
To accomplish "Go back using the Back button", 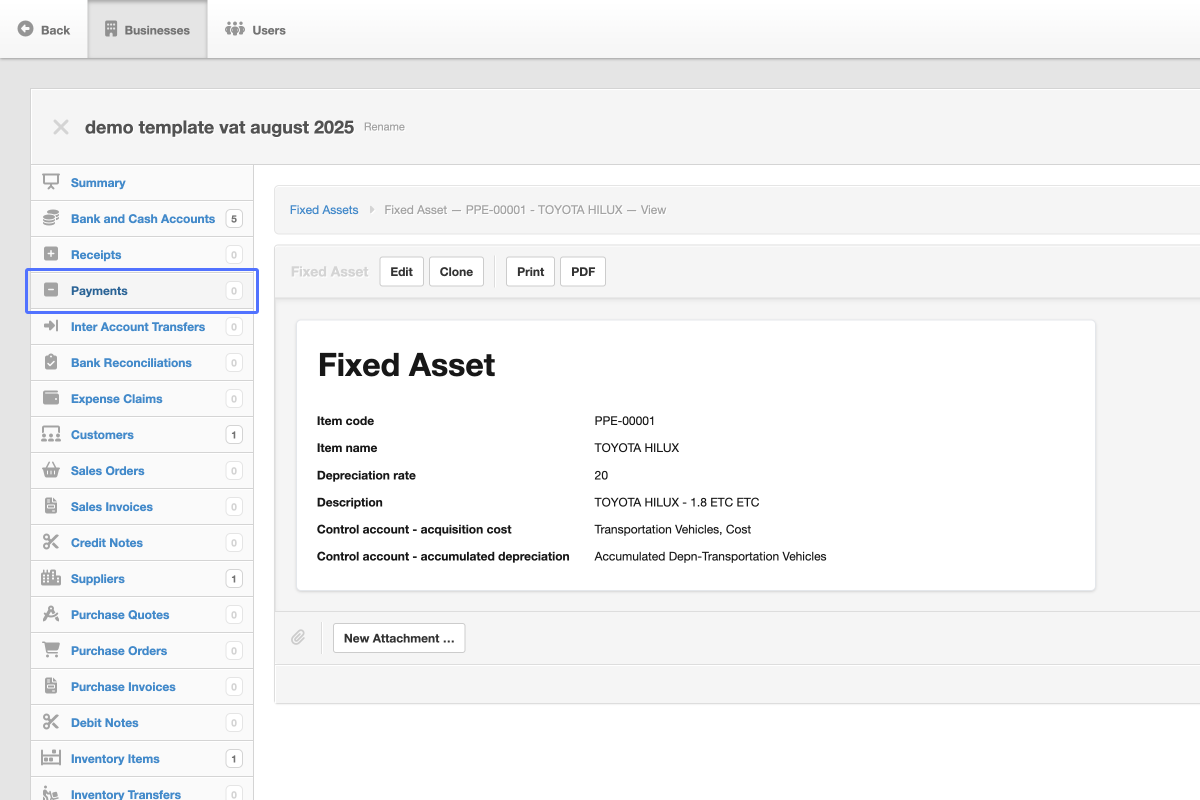I will pos(44,30).
